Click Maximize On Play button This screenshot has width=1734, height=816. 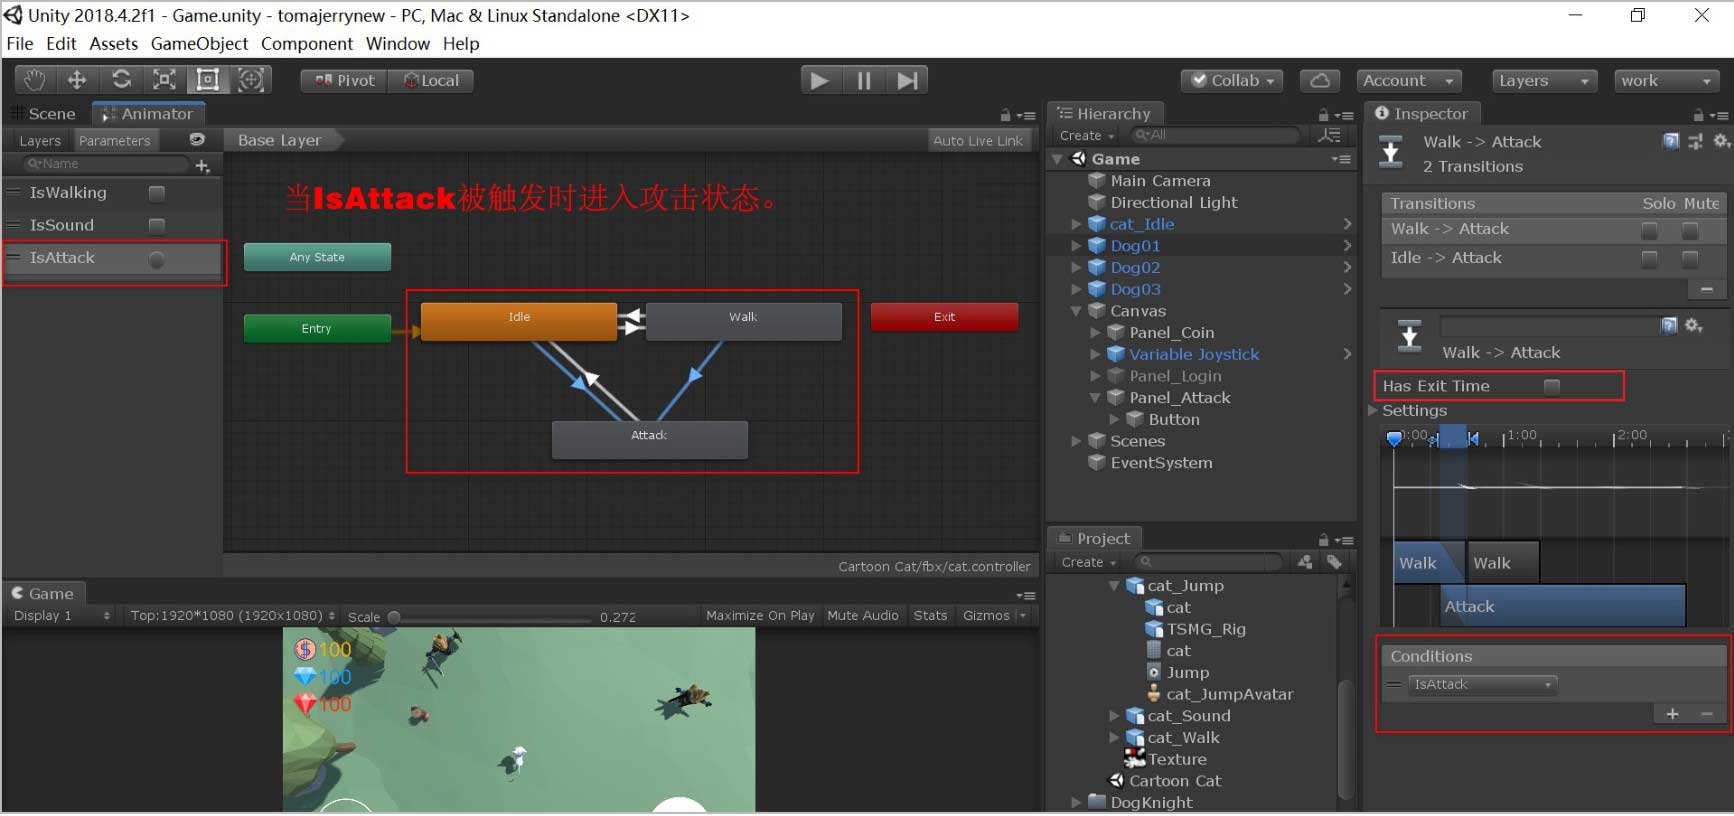coord(759,616)
